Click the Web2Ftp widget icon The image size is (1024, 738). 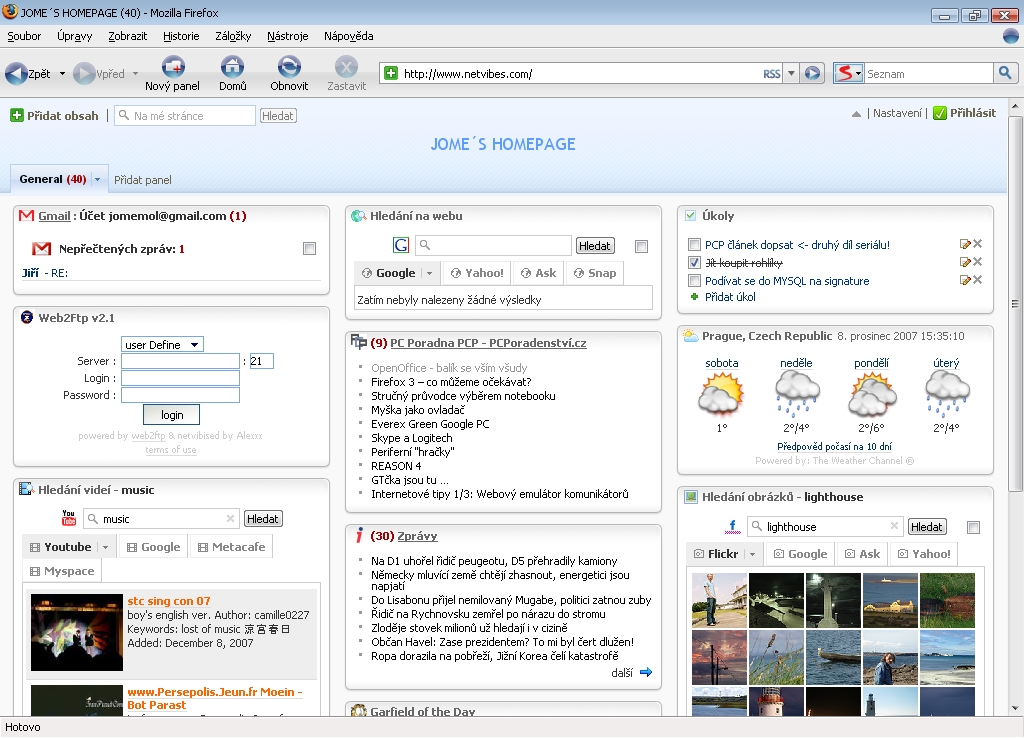coord(27,318)
